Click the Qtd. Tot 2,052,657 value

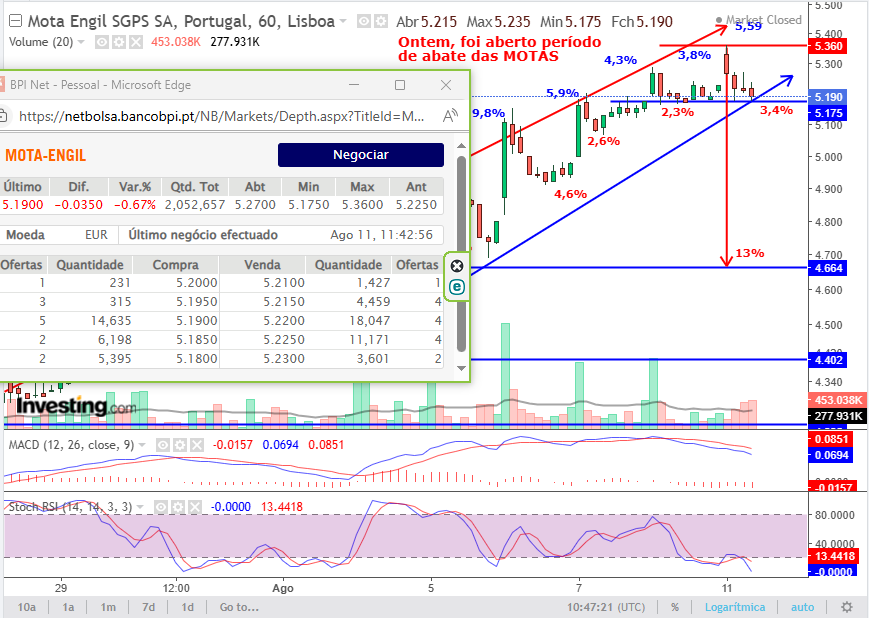[x=195, y=205]
